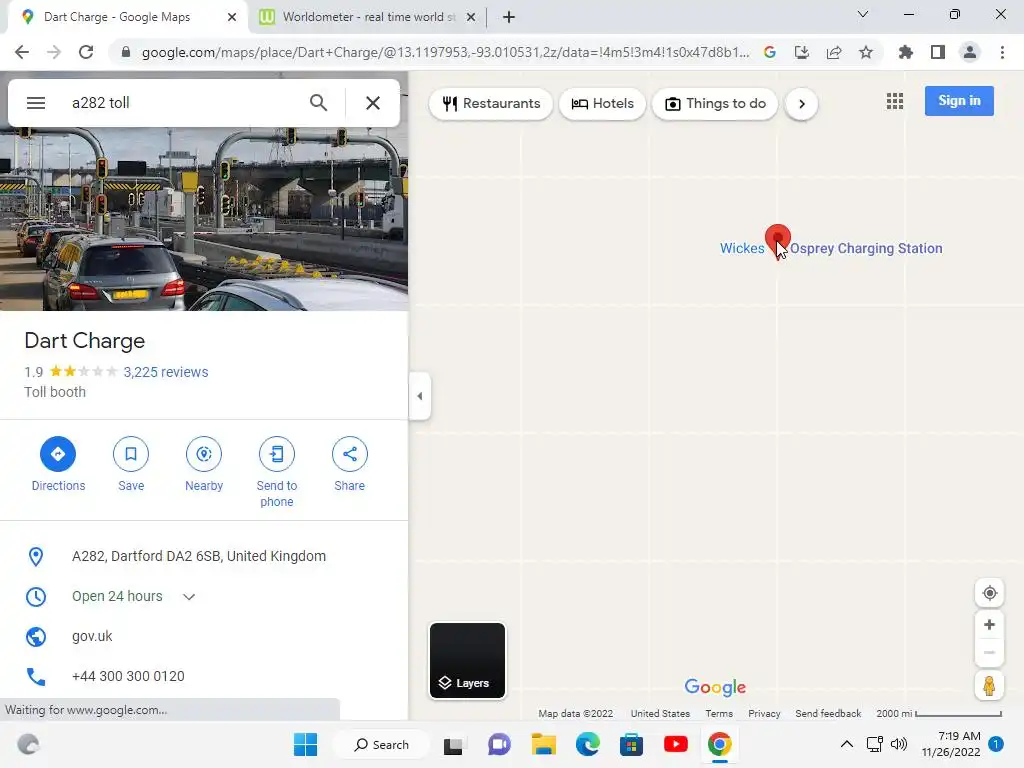Close the Worldometer tab
The height and width of the screenshot is (768, 1024).
pos(471,17)
